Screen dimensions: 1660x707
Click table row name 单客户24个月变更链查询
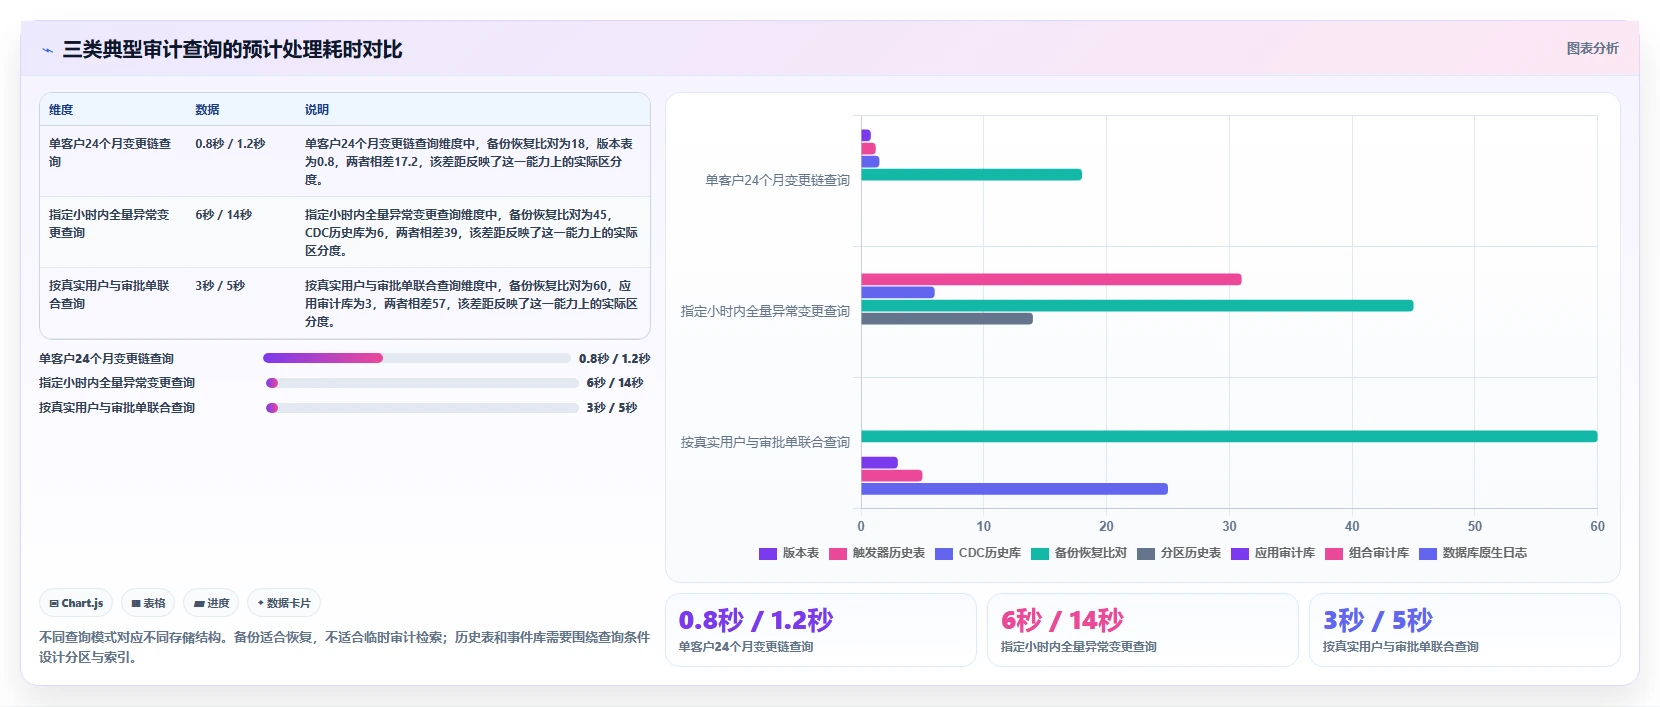coord(110,153)
